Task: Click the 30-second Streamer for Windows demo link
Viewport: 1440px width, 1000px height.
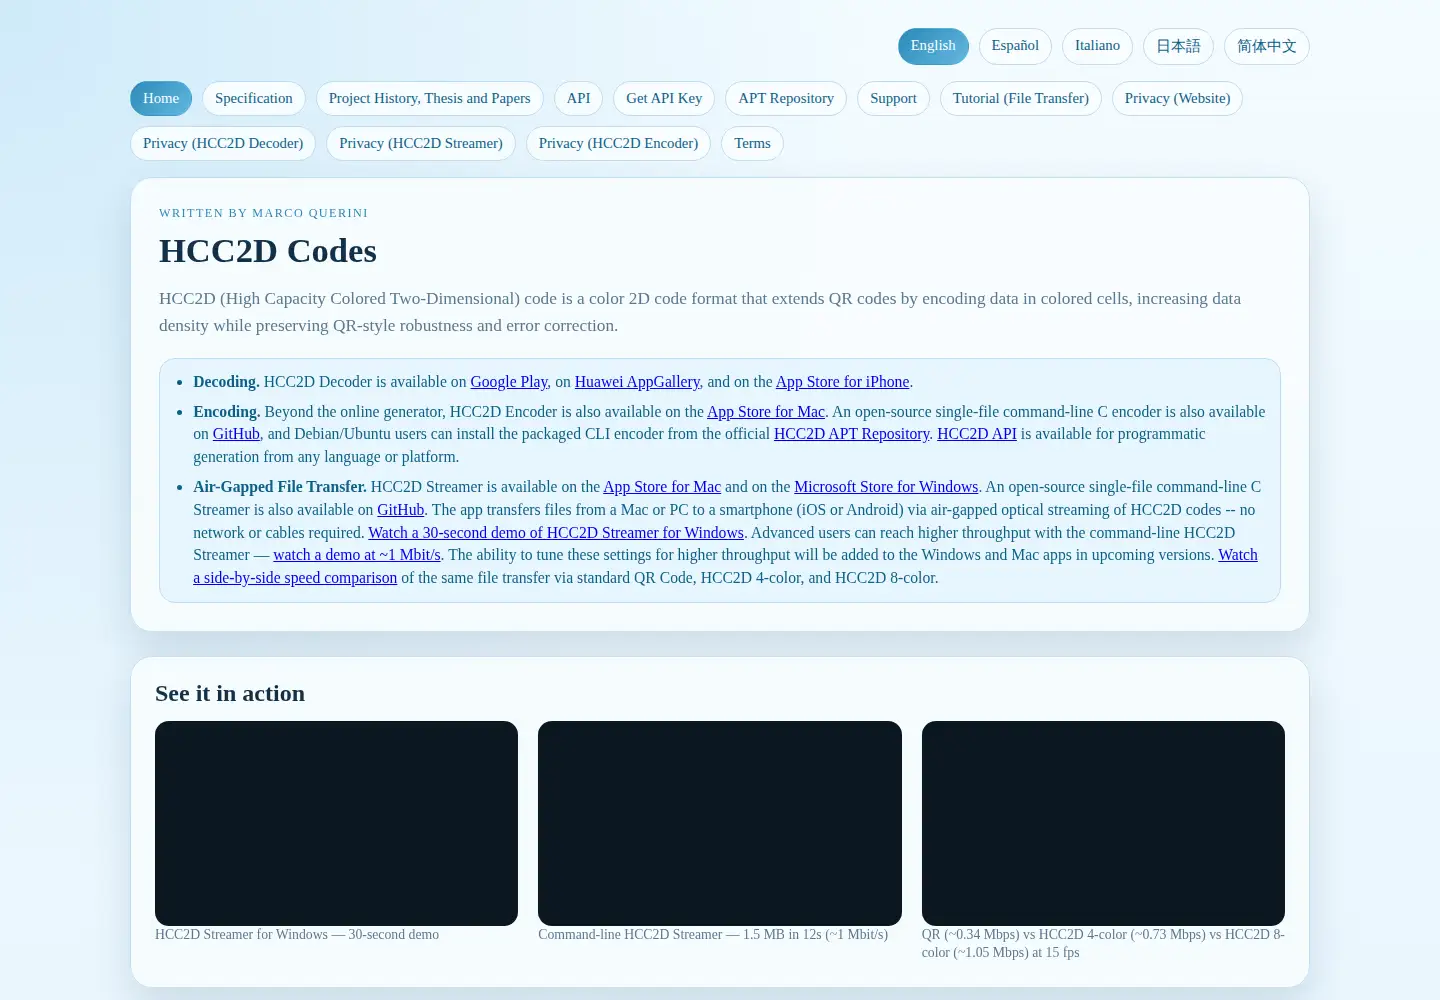Action: click(x=556, y=533)
